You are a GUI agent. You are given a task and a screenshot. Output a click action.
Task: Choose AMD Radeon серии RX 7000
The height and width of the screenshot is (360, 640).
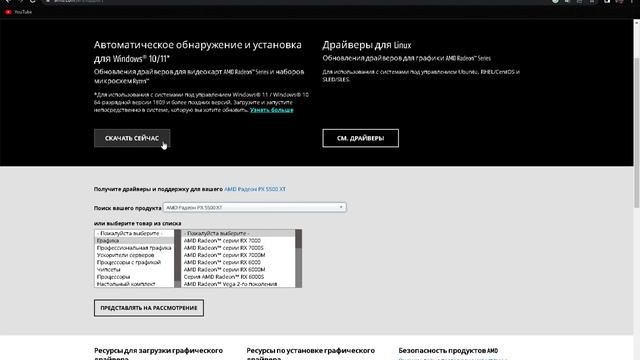coord(238,241)
